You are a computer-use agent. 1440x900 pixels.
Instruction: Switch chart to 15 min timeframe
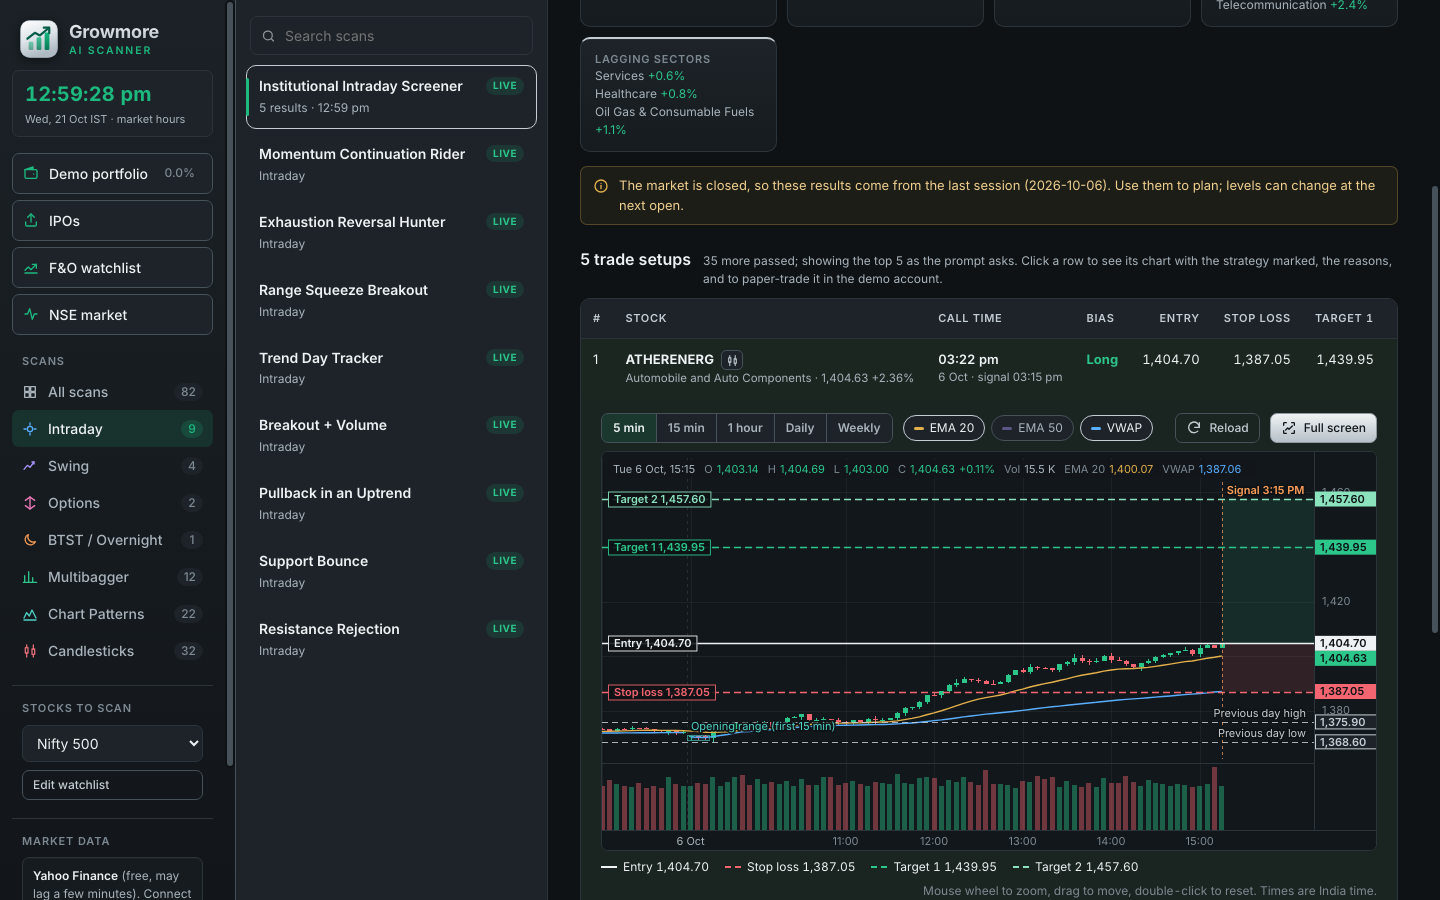pyautogui.click(x=686, y=428)
